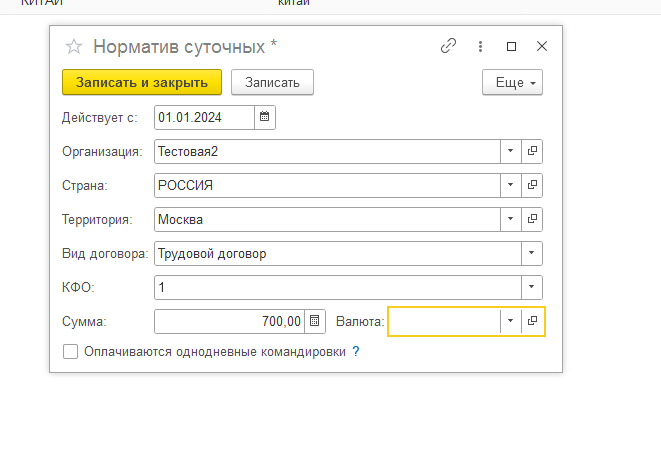Enable Оплачиваются однодневные командировки checkbox
Viewport: 661px width, 451px height.
(x=70, y=352)
